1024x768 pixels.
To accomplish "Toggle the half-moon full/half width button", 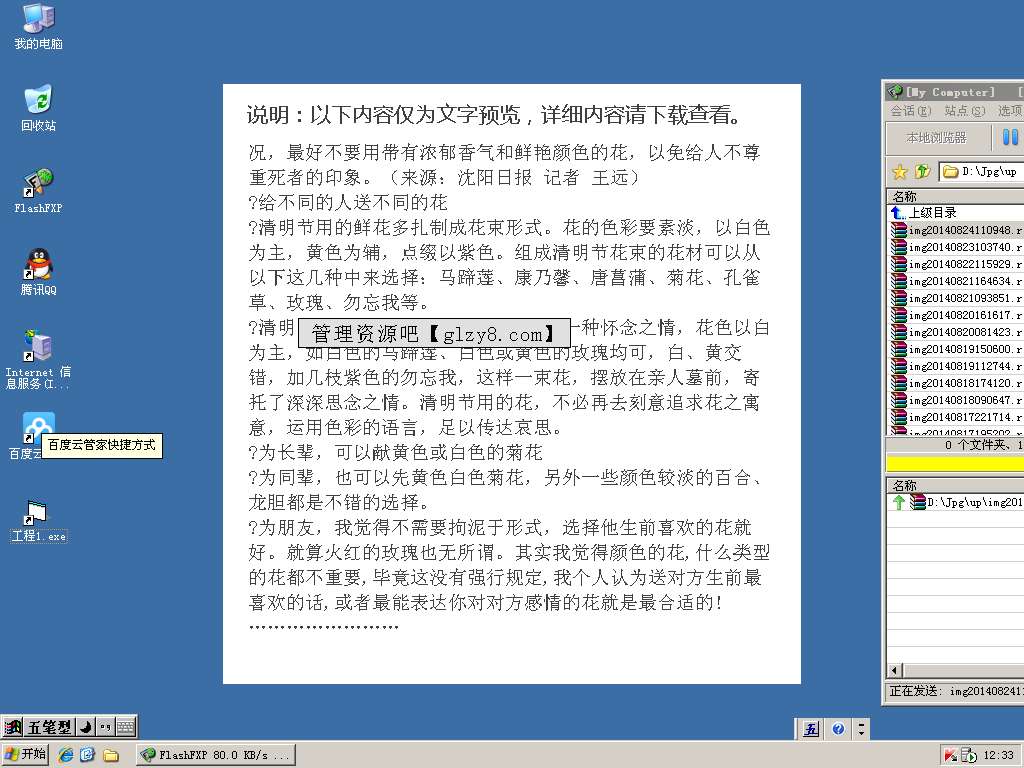I will tap(86, 726).
